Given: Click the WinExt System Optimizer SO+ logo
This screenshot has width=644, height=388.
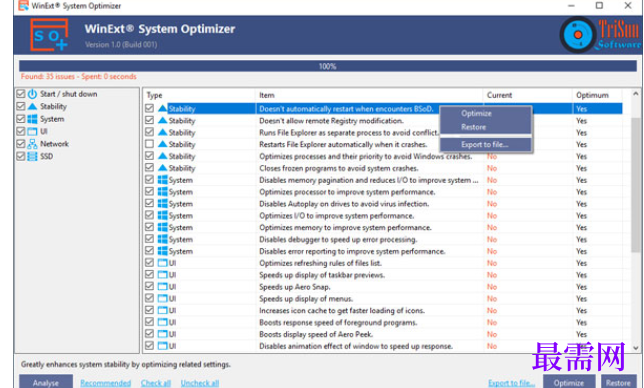Looking at the screenshot, I should [x=49, y=34].
